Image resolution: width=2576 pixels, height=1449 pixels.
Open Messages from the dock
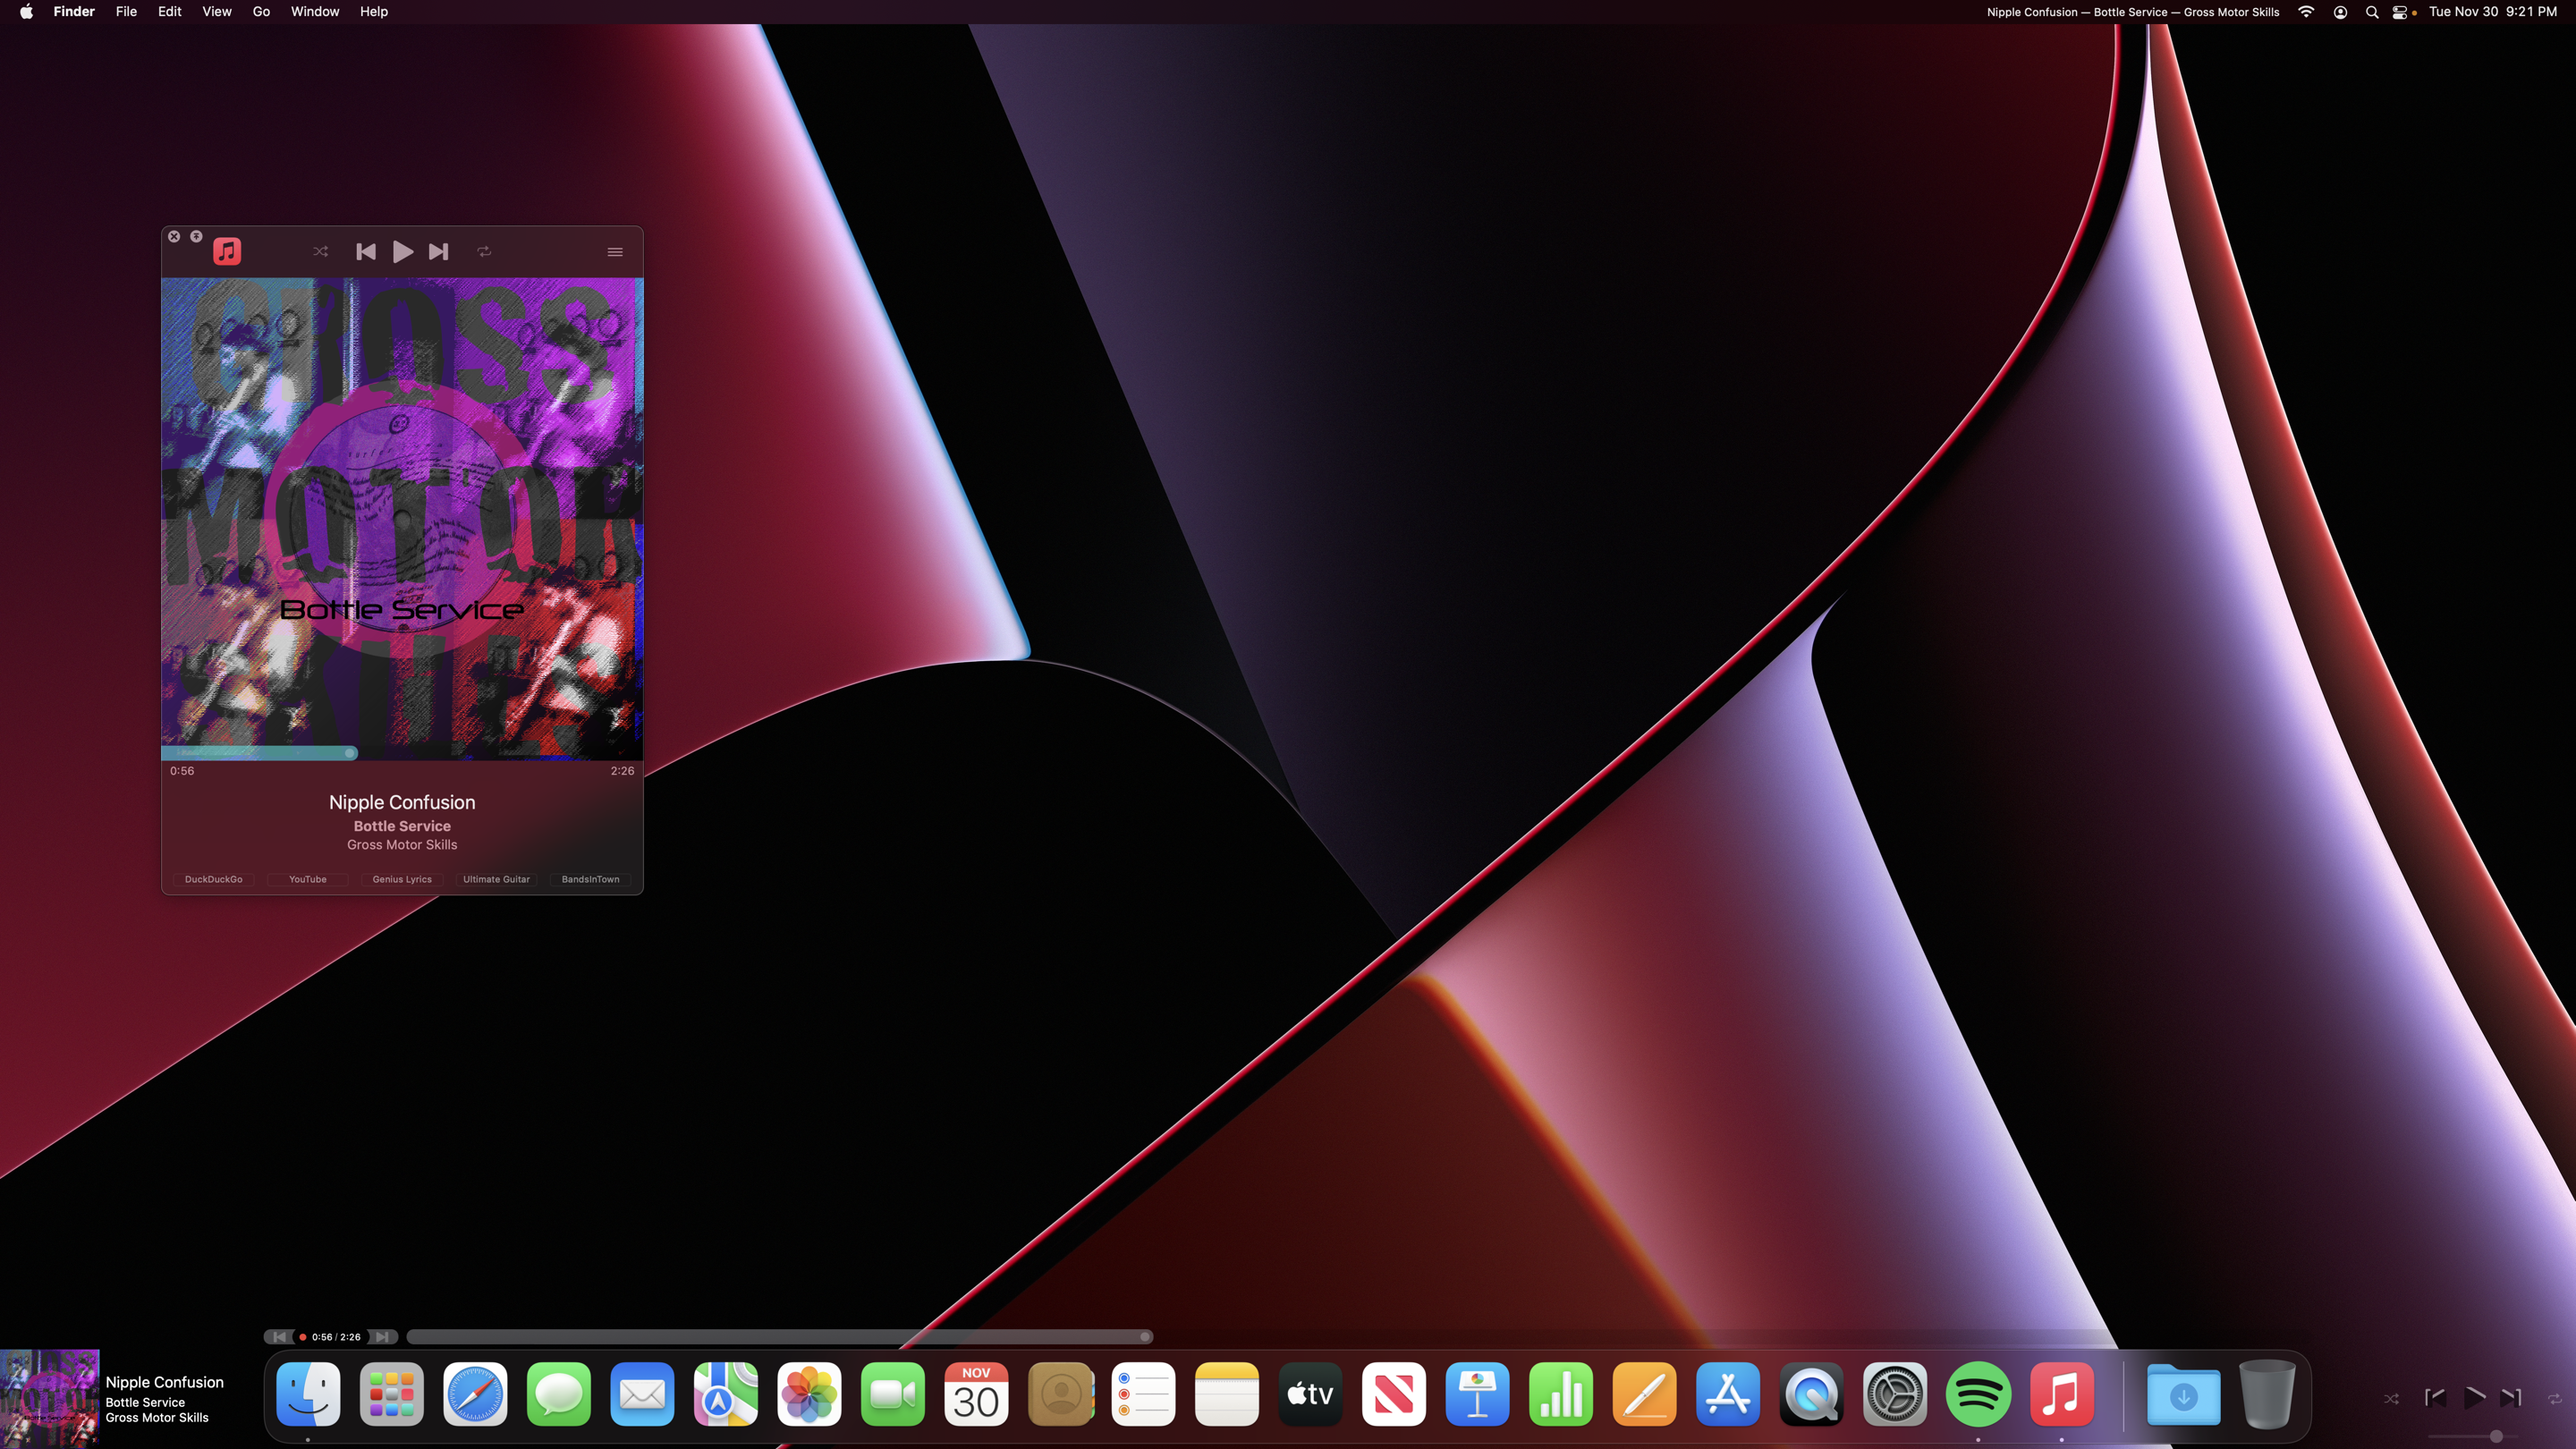[558, 1394]
